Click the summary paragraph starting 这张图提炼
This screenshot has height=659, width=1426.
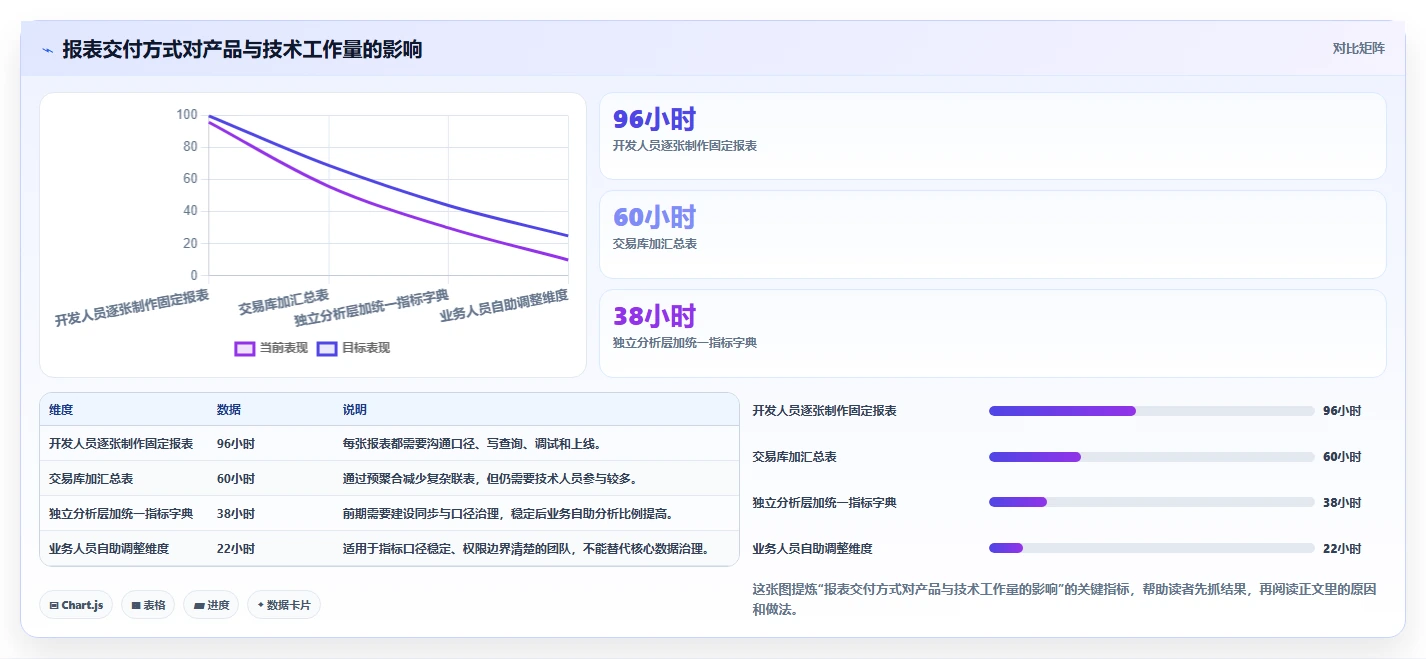click(x=1064, y=599)
